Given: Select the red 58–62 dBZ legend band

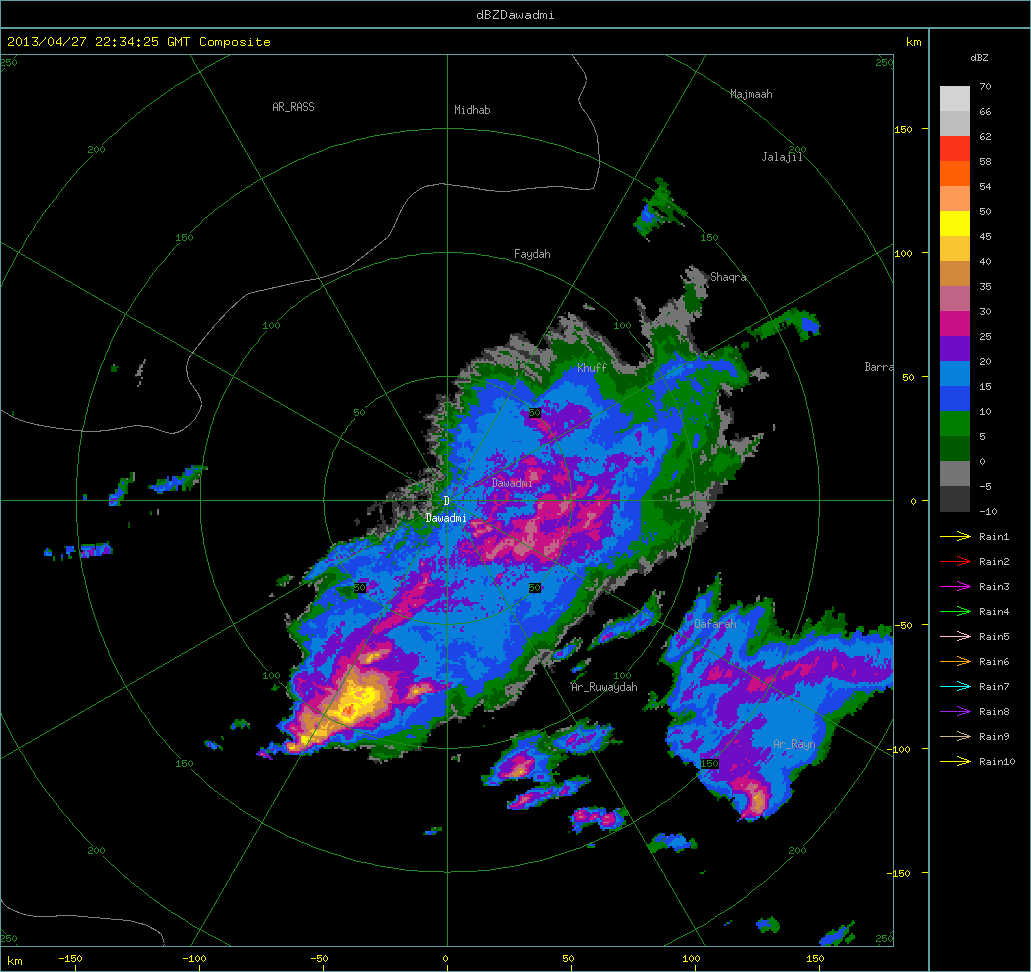Looking at the screenshot, I should click(955, 149).
